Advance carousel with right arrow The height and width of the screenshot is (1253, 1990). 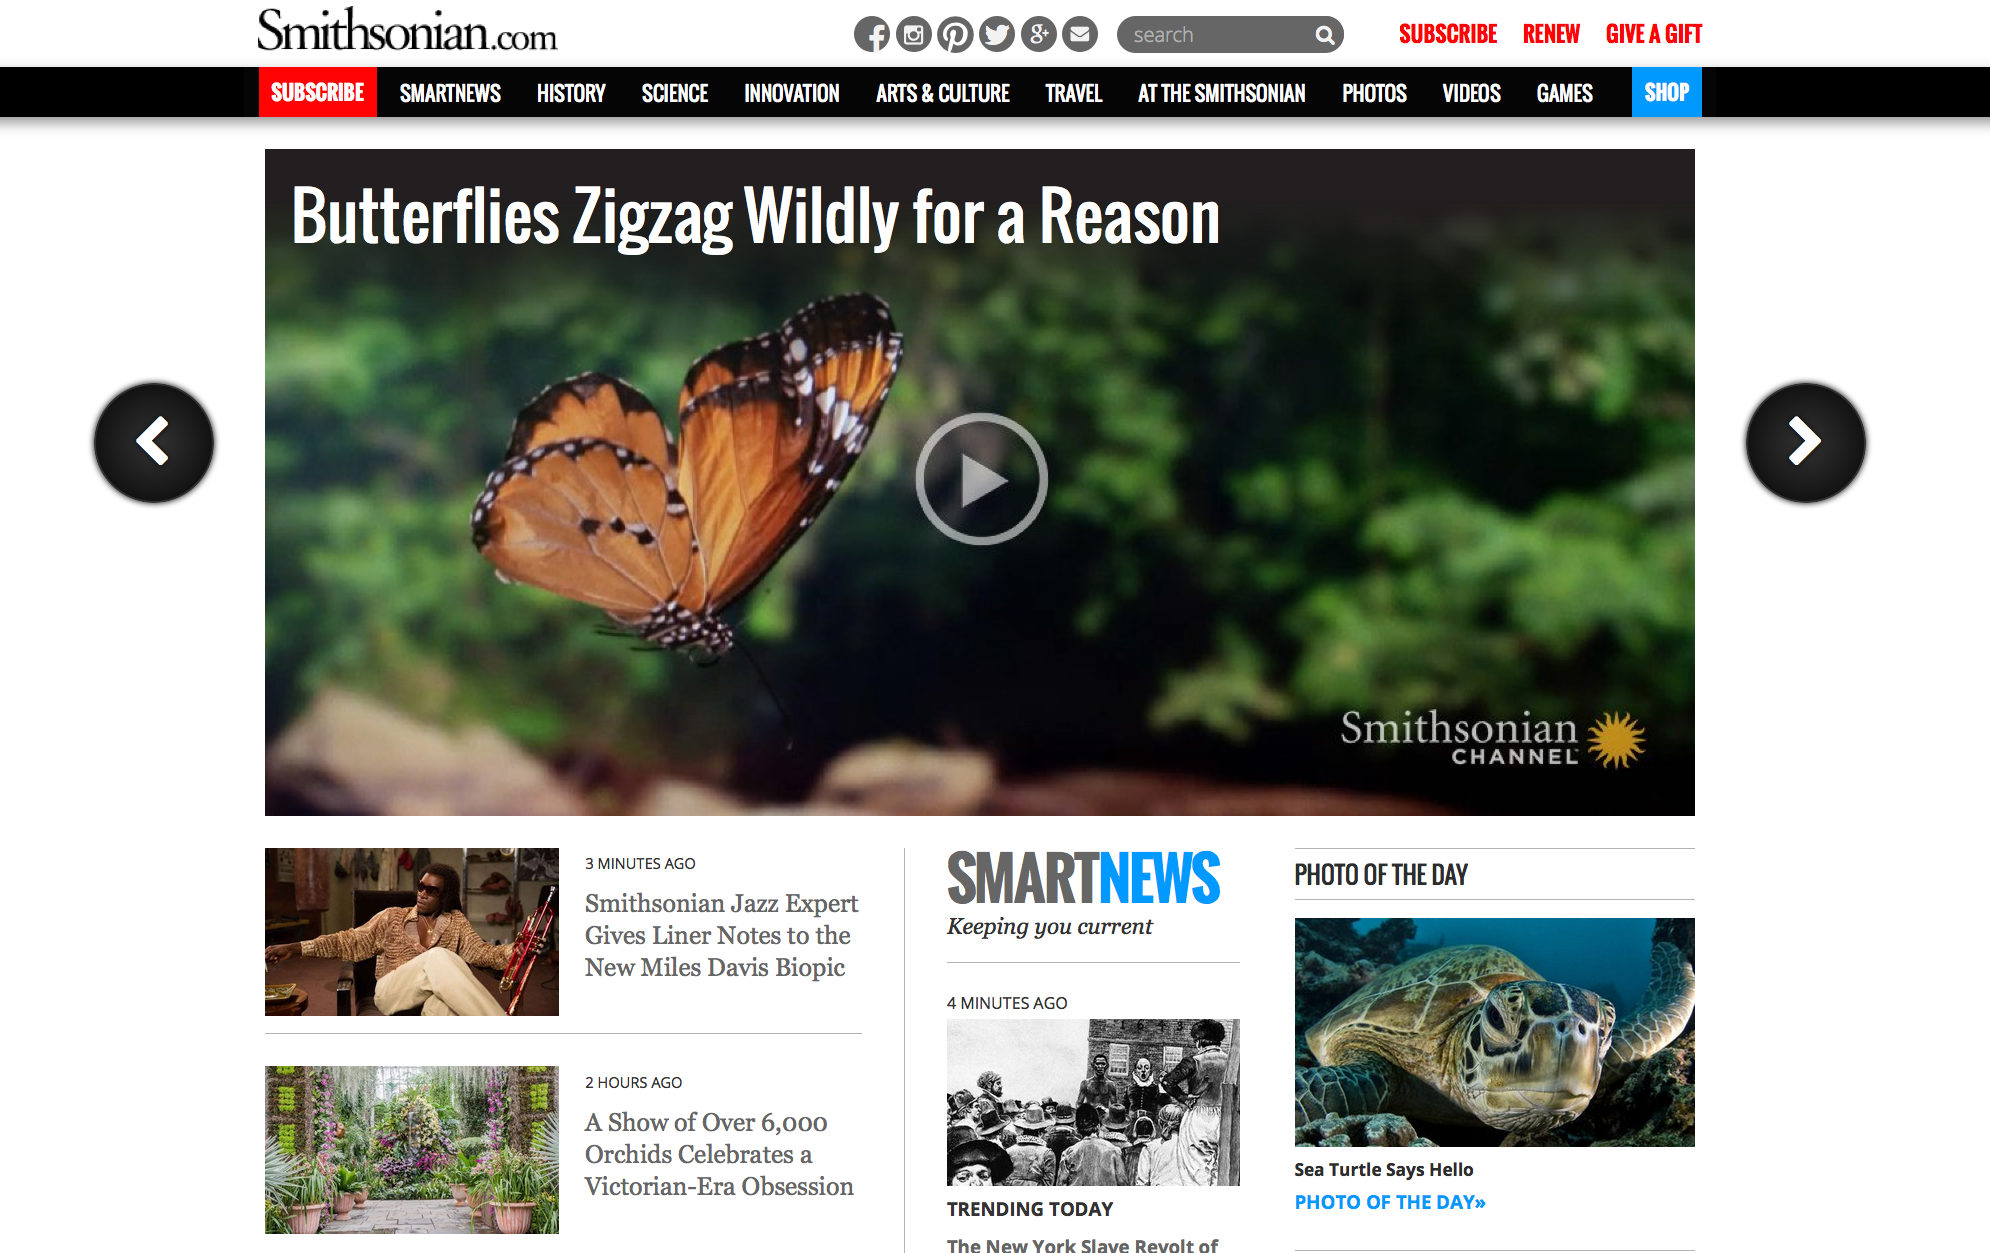1805,442
